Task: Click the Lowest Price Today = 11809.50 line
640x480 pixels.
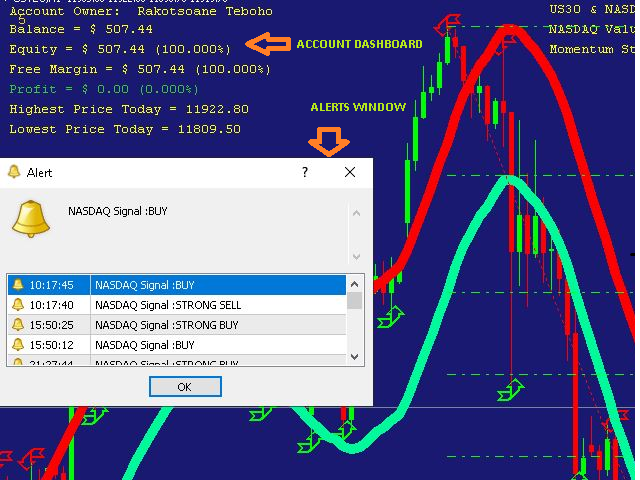Action: [x=125, y=129]
